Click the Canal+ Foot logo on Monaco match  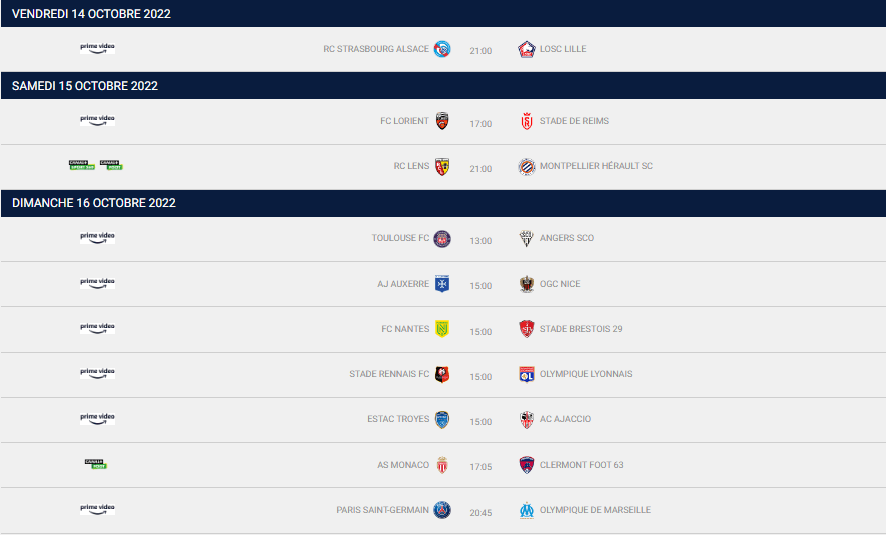click(x=96, y=464)
